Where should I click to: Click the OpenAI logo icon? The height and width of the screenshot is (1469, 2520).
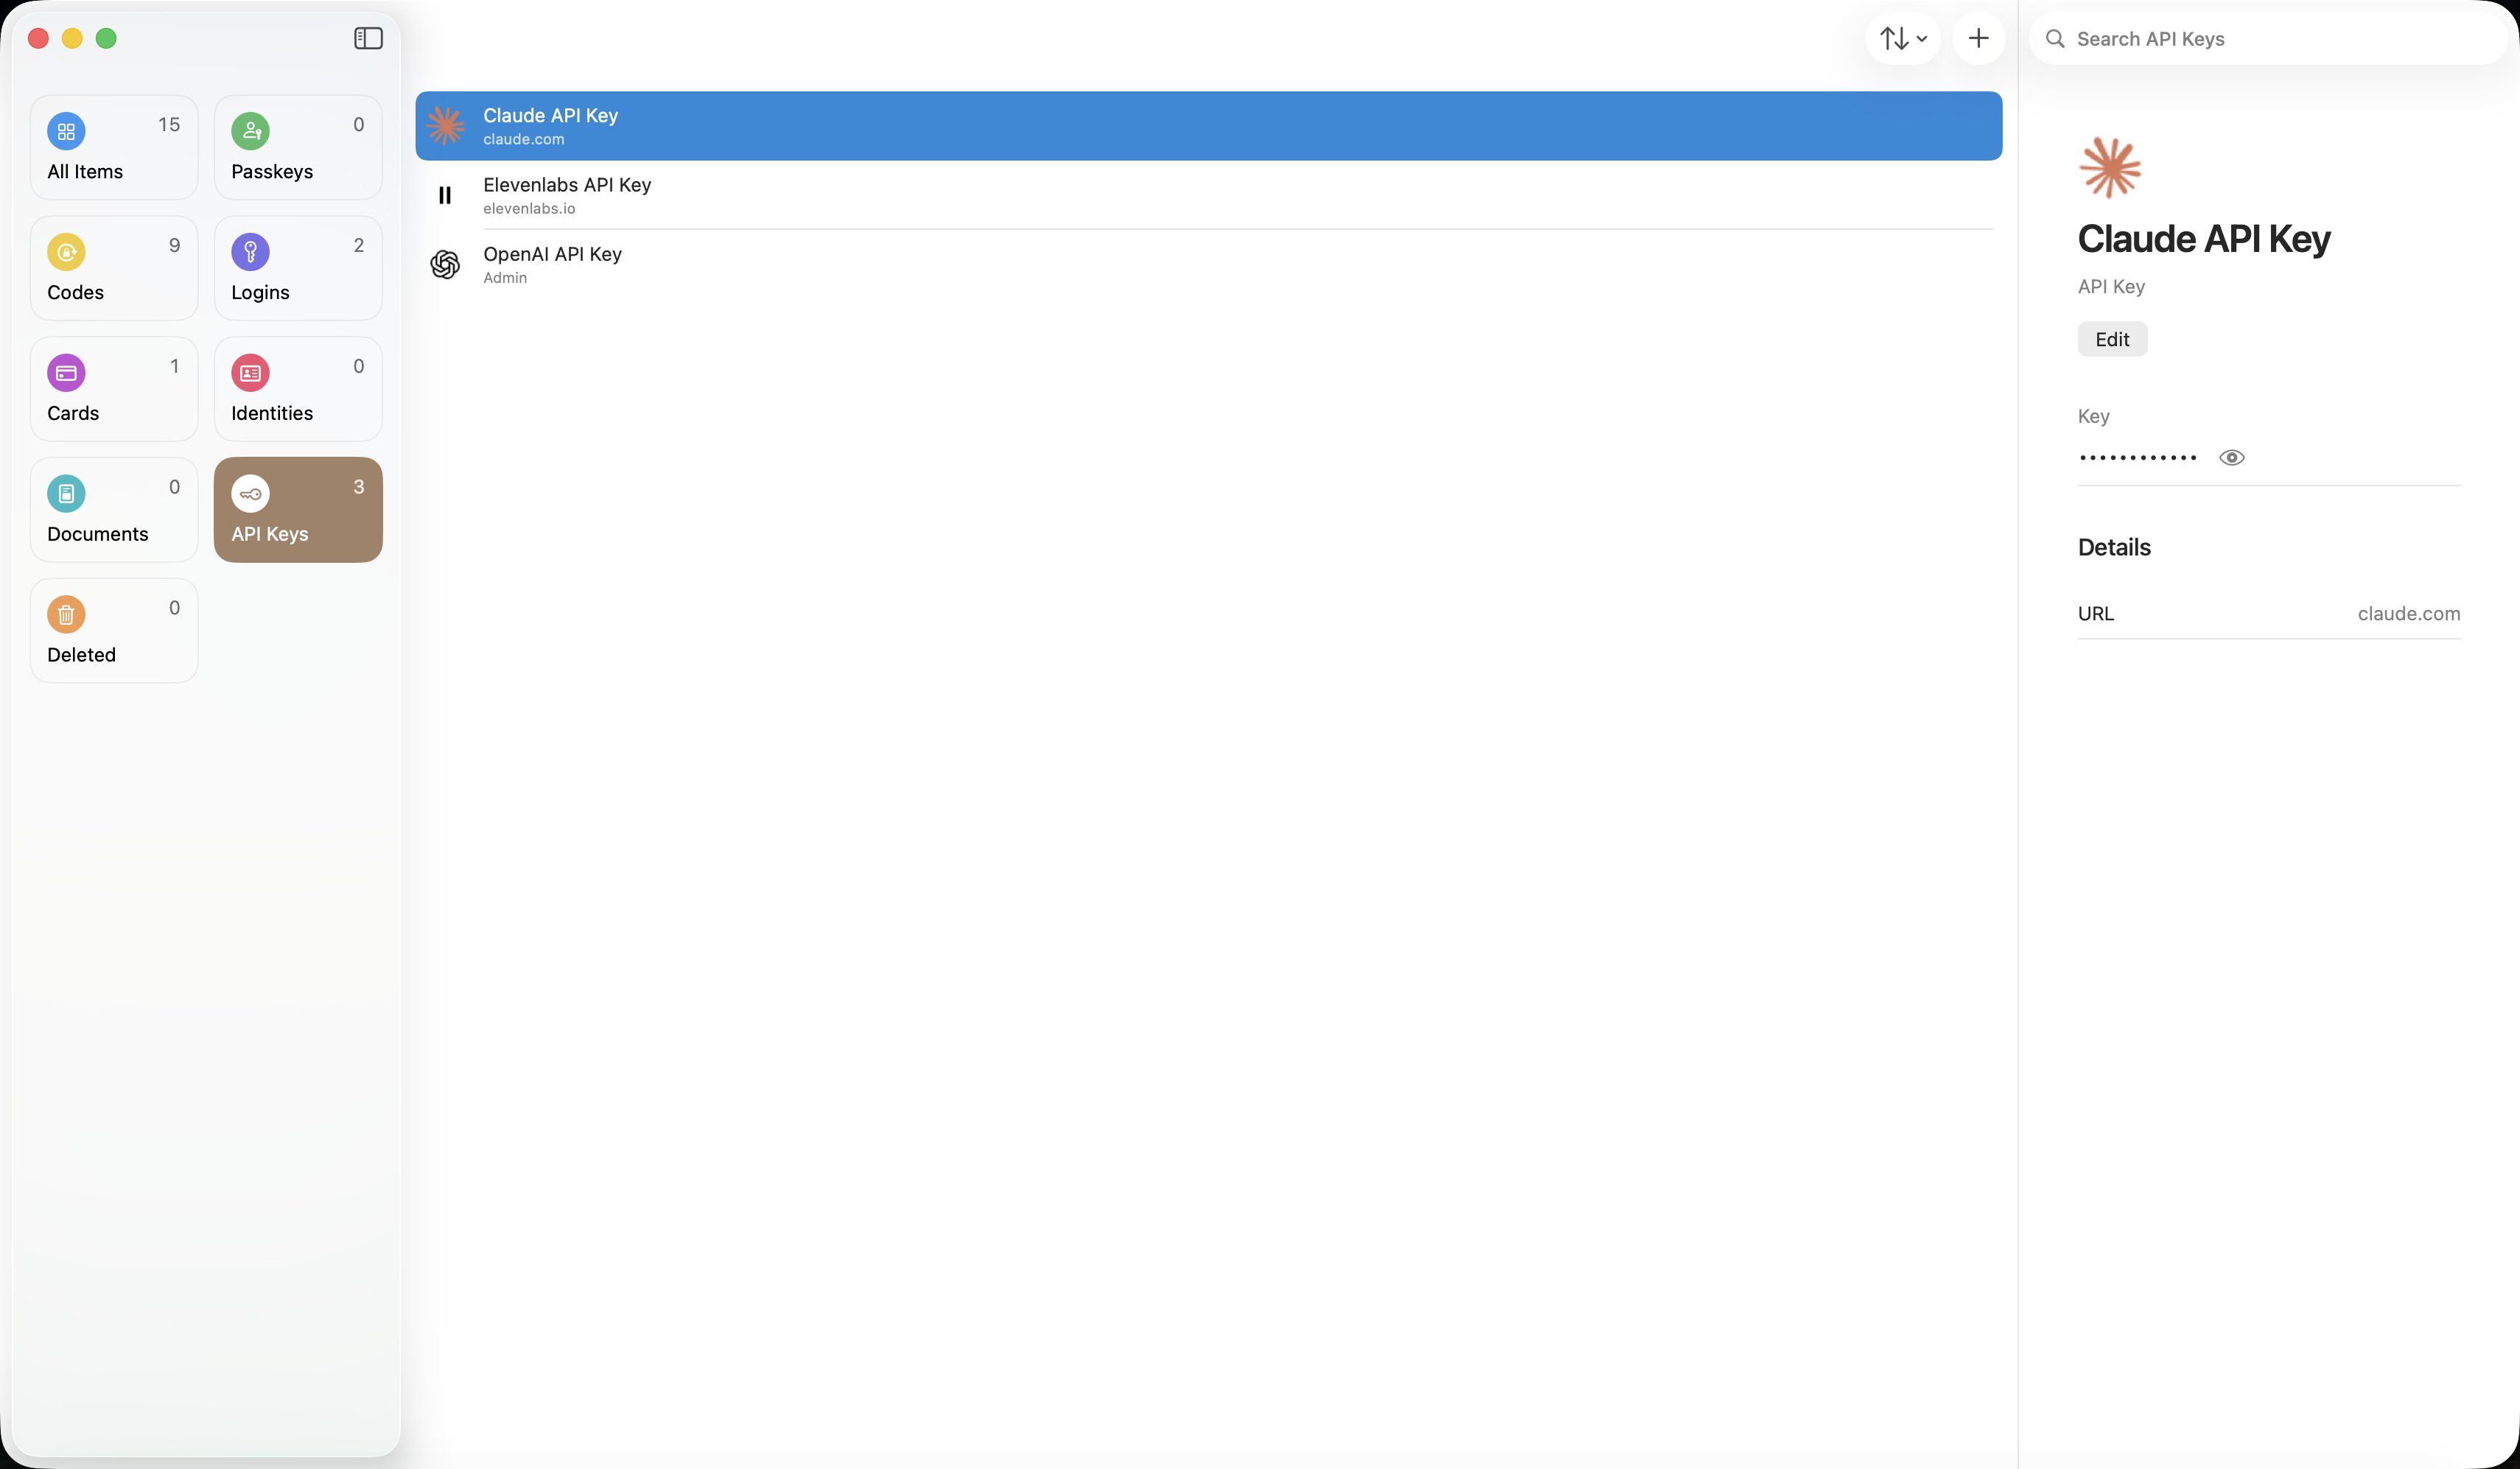445,264
